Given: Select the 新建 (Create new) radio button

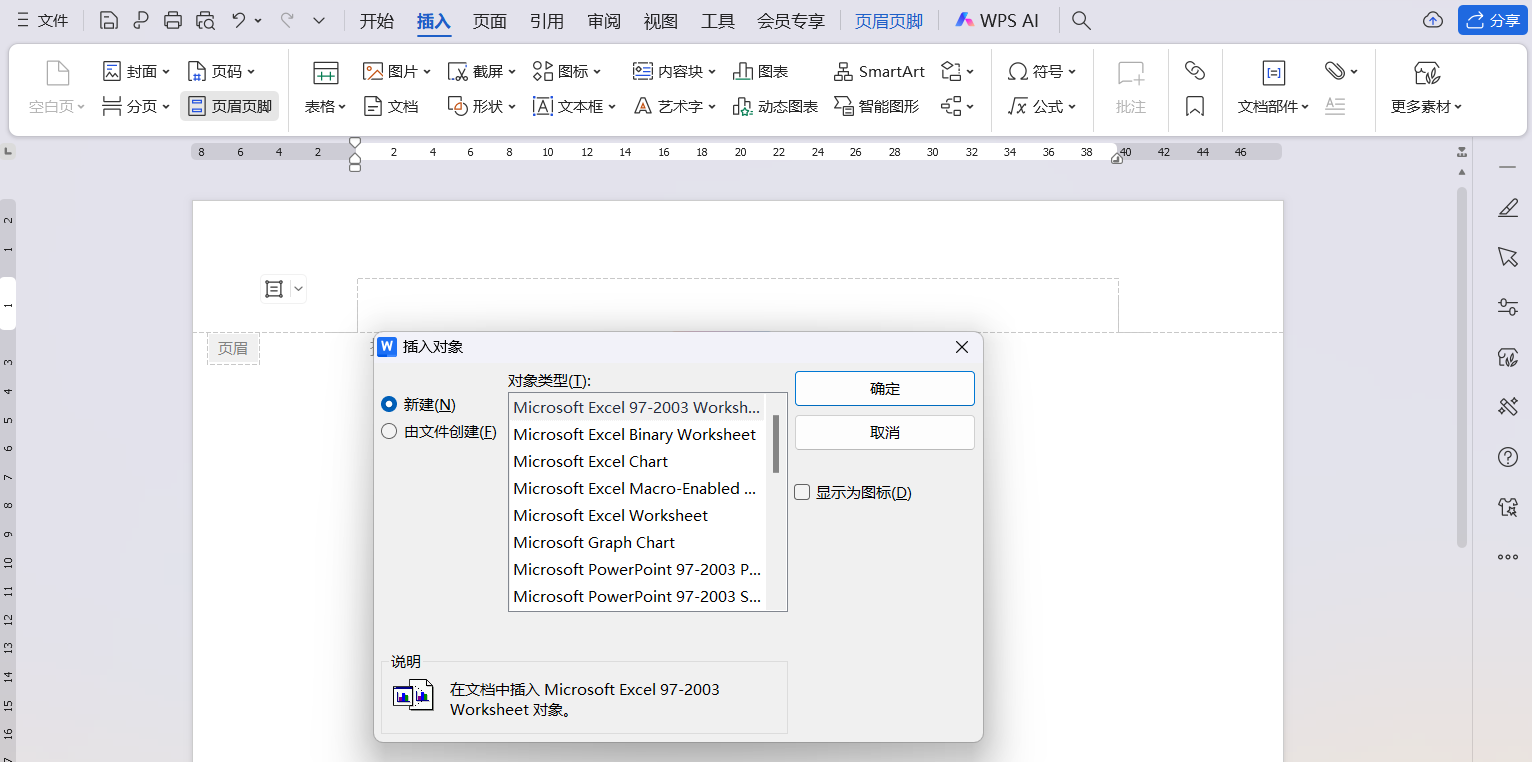Looking at the screenshot, I should 390,405.
